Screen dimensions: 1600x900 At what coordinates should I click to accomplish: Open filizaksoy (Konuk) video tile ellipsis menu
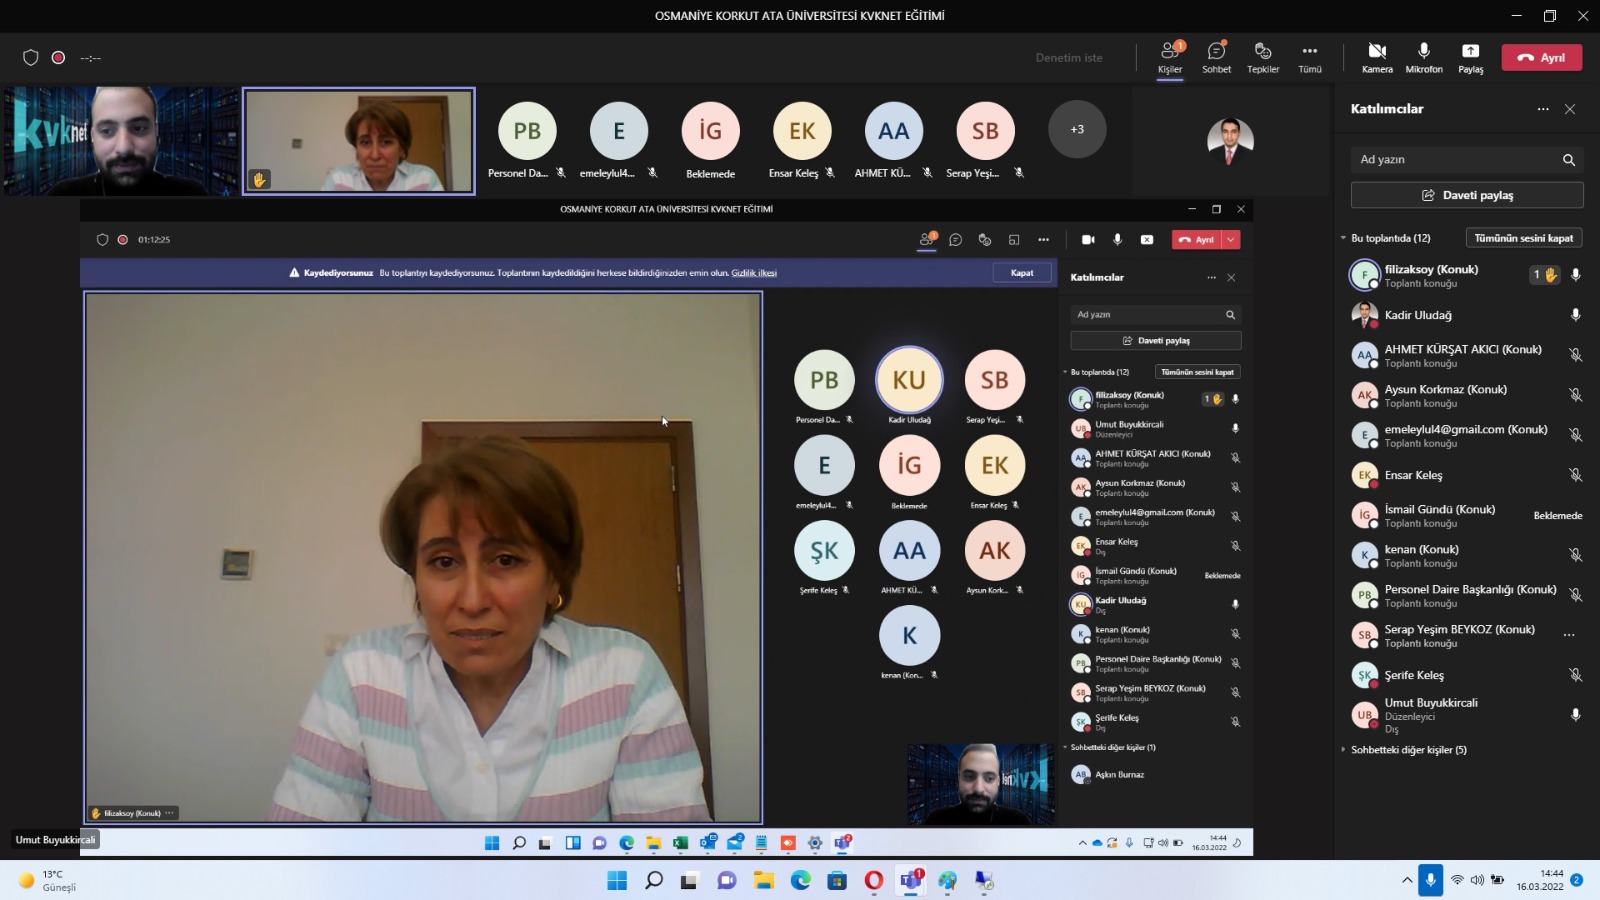pyautogui.click(x=170, y=813)
